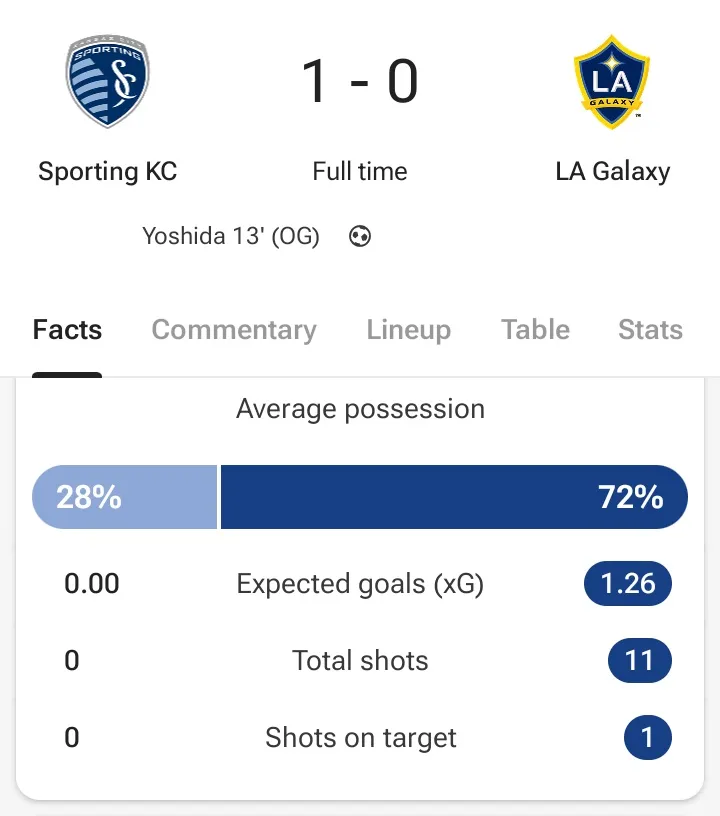Click the 1.26 expected goals badge
Screen dimensions: 720x816
tap(628, 584)
